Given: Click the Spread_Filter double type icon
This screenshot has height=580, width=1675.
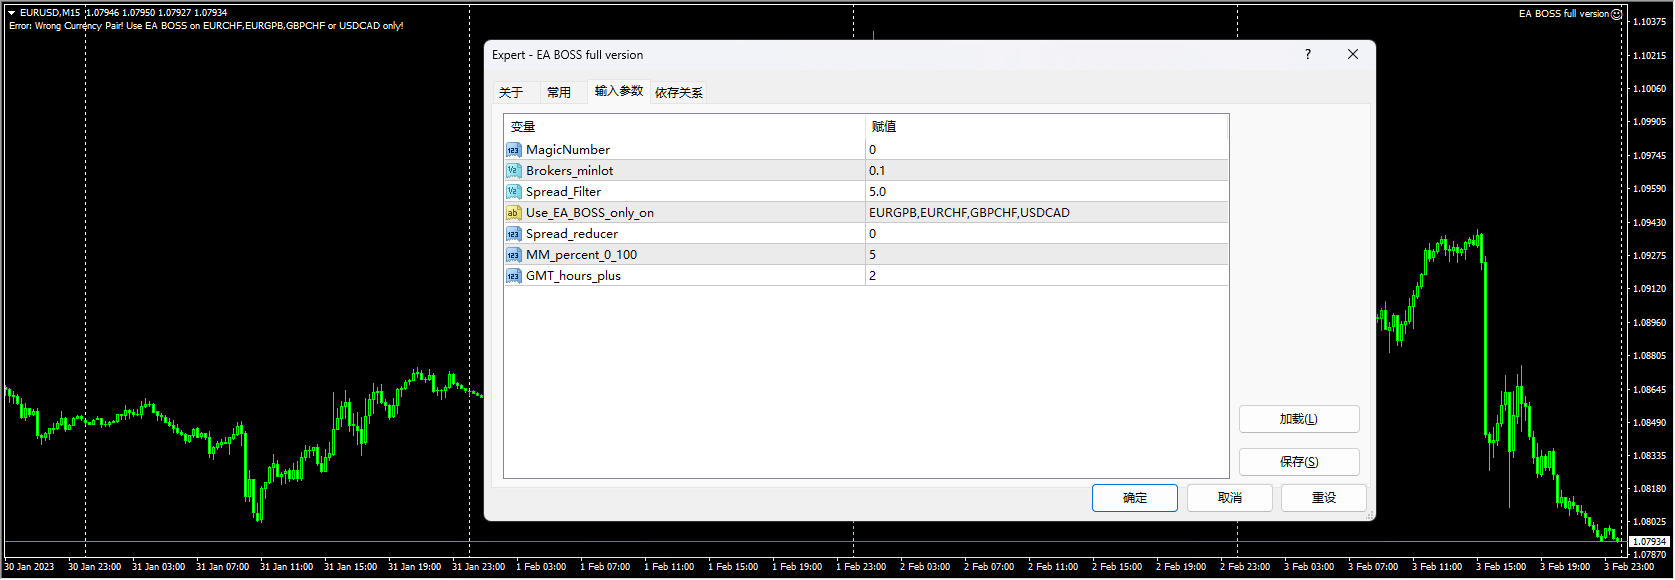Looking at the screenshot, I should (x=513, y=192).
